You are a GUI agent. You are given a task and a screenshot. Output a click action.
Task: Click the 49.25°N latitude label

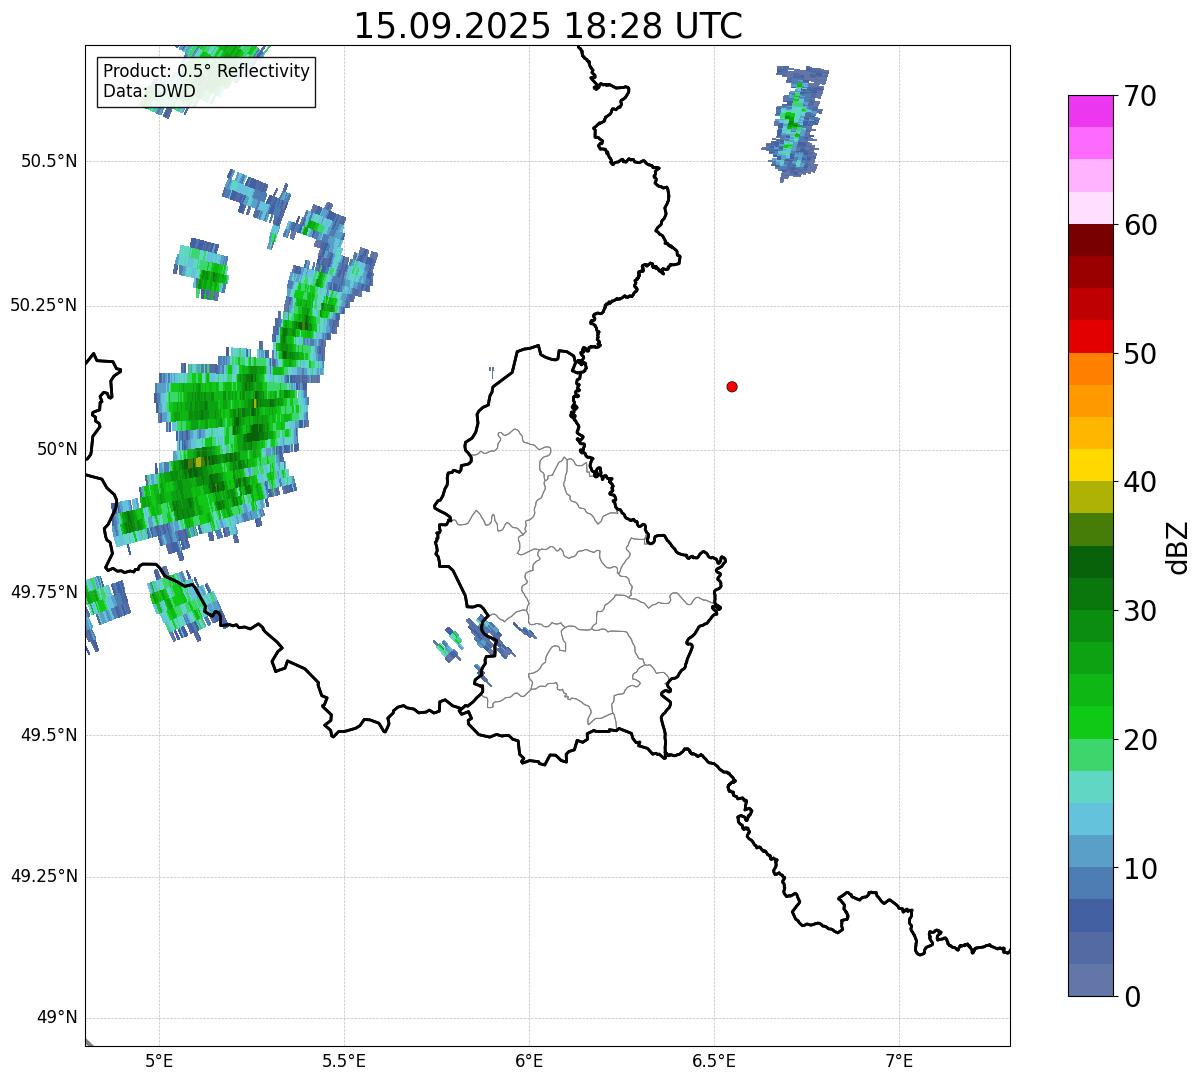(x=44, y=877)
